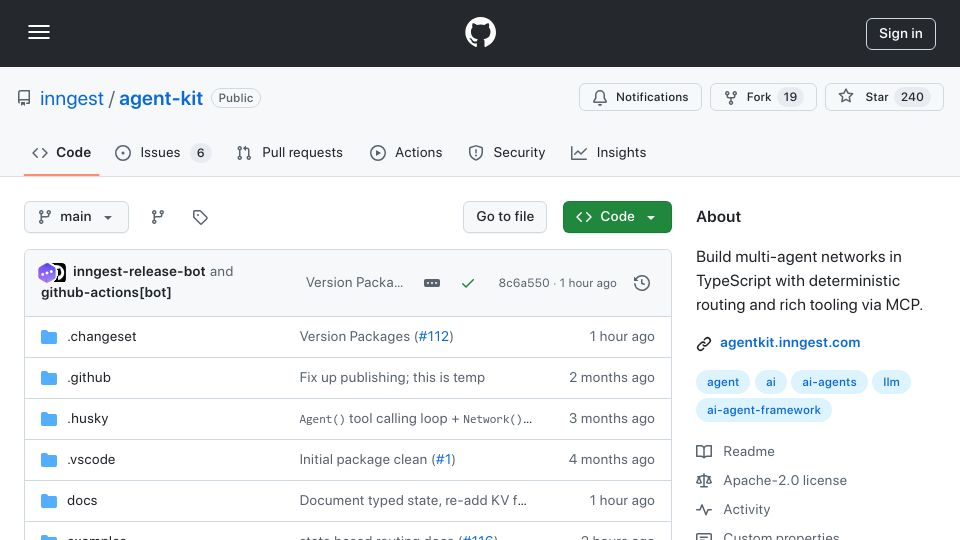Screen dimensions: 960x540
Task: Switch to the Code tab
Action: (x=61, y=152)
